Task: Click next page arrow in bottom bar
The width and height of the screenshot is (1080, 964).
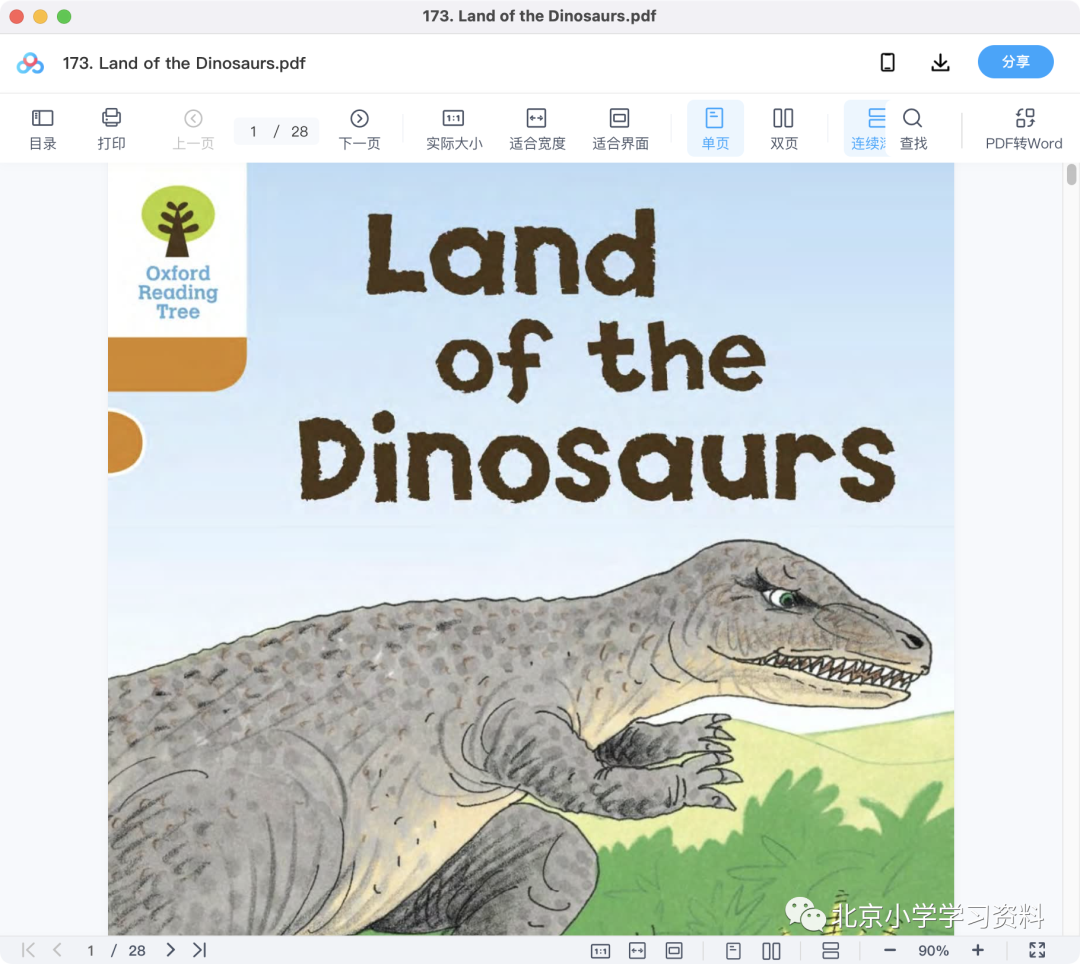Action: (170, 950)
